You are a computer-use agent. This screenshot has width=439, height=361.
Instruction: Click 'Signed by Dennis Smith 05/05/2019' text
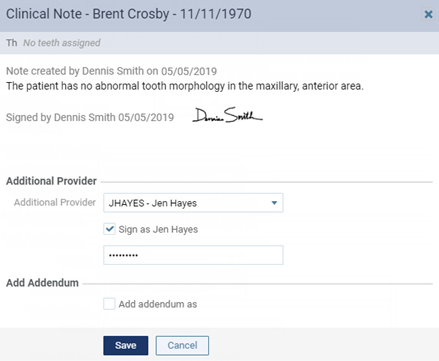pos(90,117)
